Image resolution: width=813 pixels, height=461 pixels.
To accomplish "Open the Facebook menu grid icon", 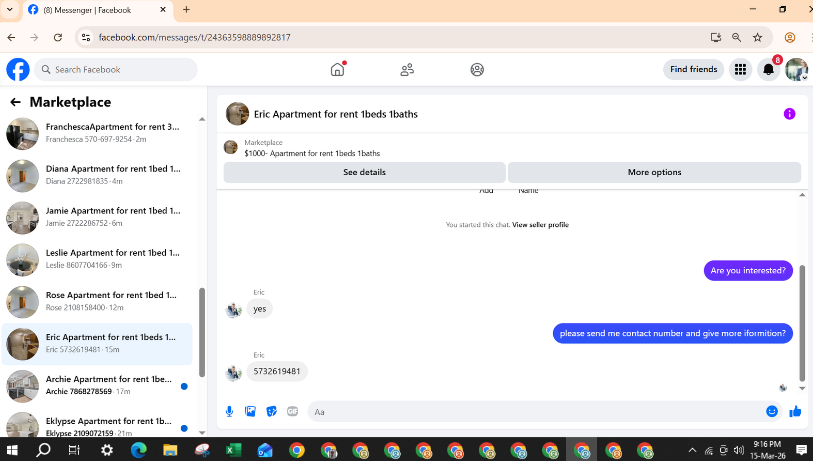I will (740, 69).
